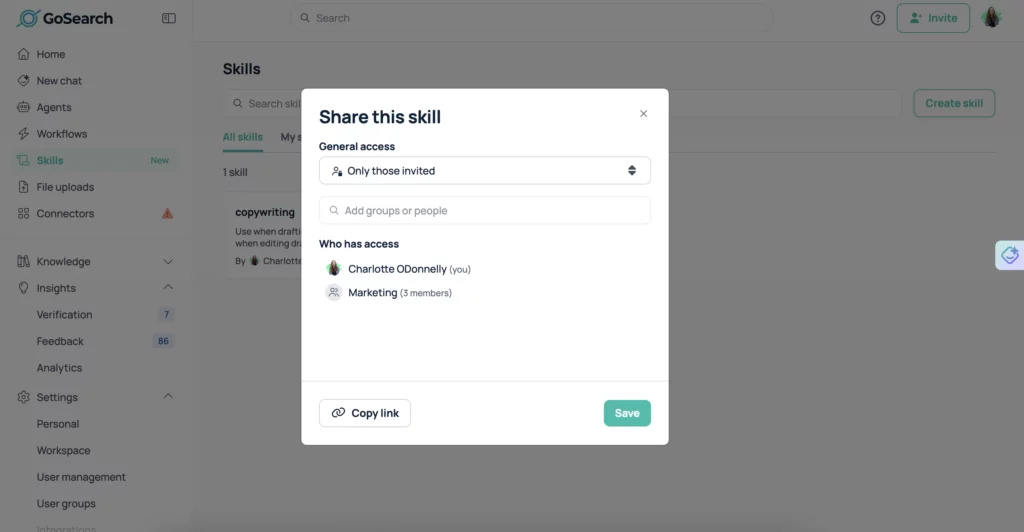Close the Share this skill dialog
The width and height of the screenshot is (1024, 532).
coord(643,114)
